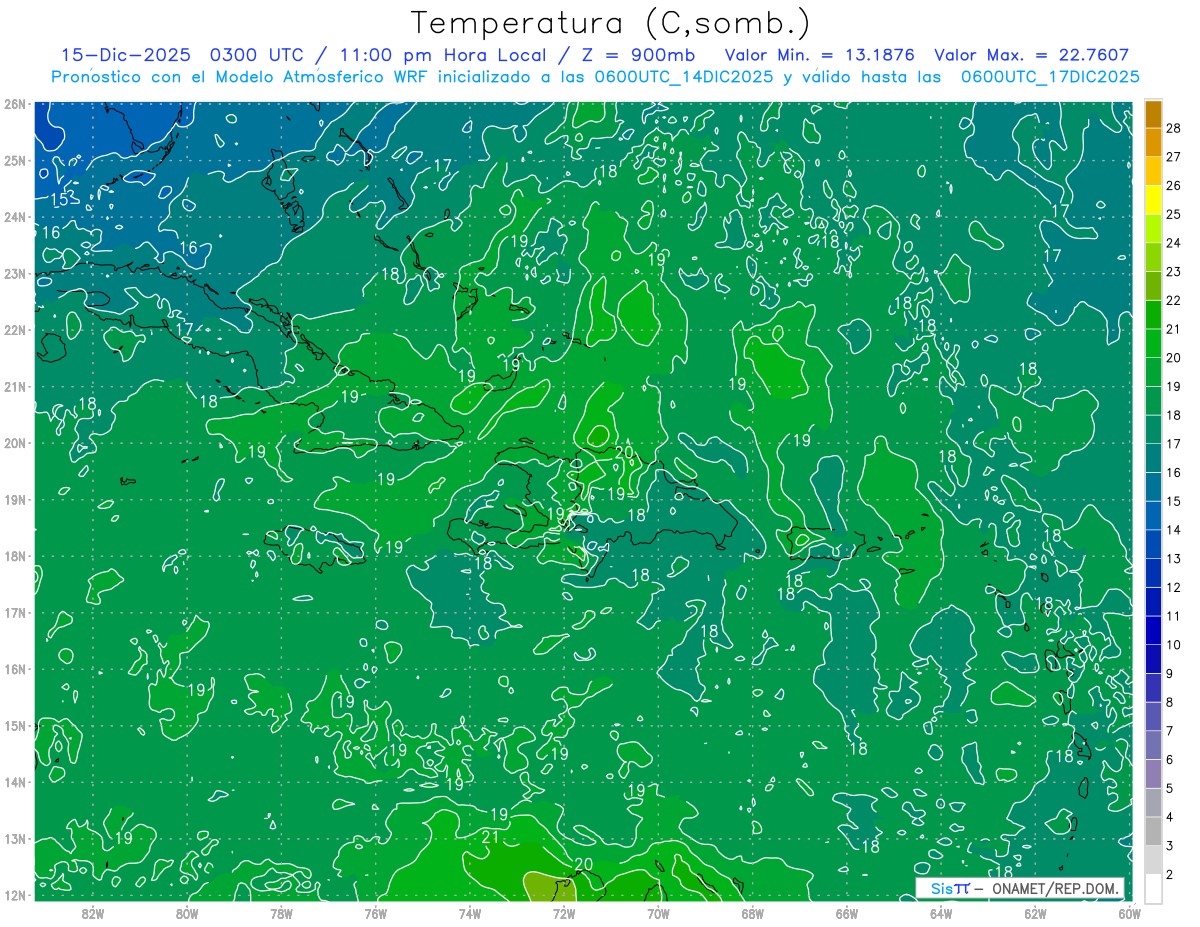Screen dimensions: 1200x927
Task: Click the '17N' latitude axis label
Action: (15, 613)
